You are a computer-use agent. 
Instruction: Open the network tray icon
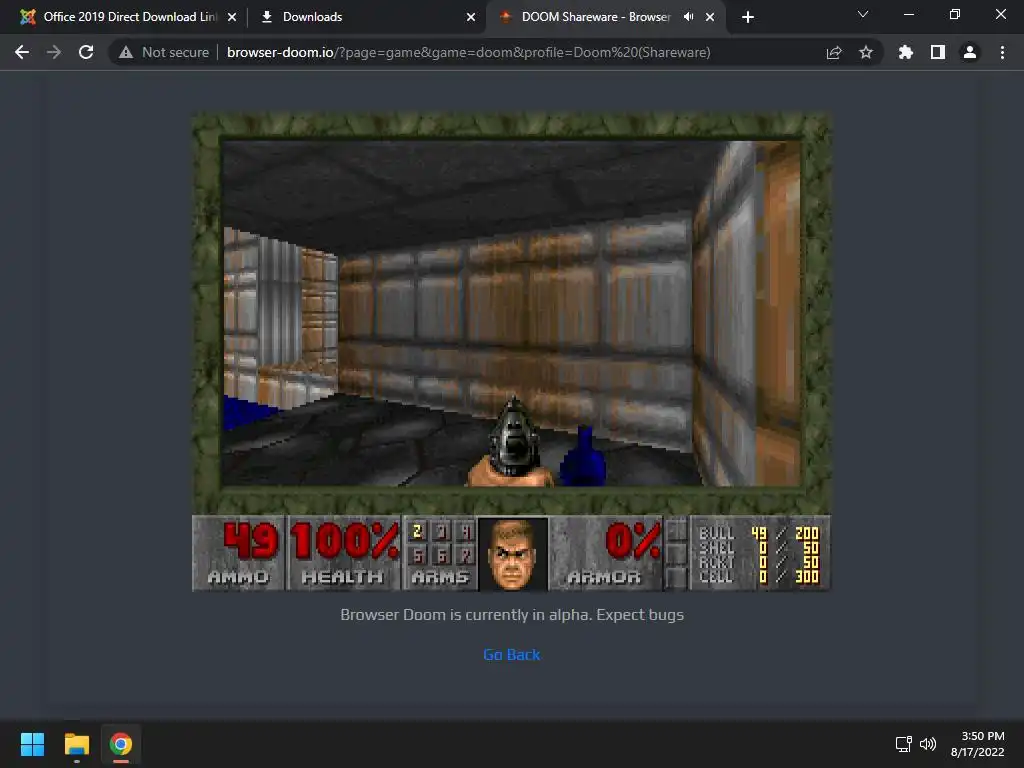[903, 744]
